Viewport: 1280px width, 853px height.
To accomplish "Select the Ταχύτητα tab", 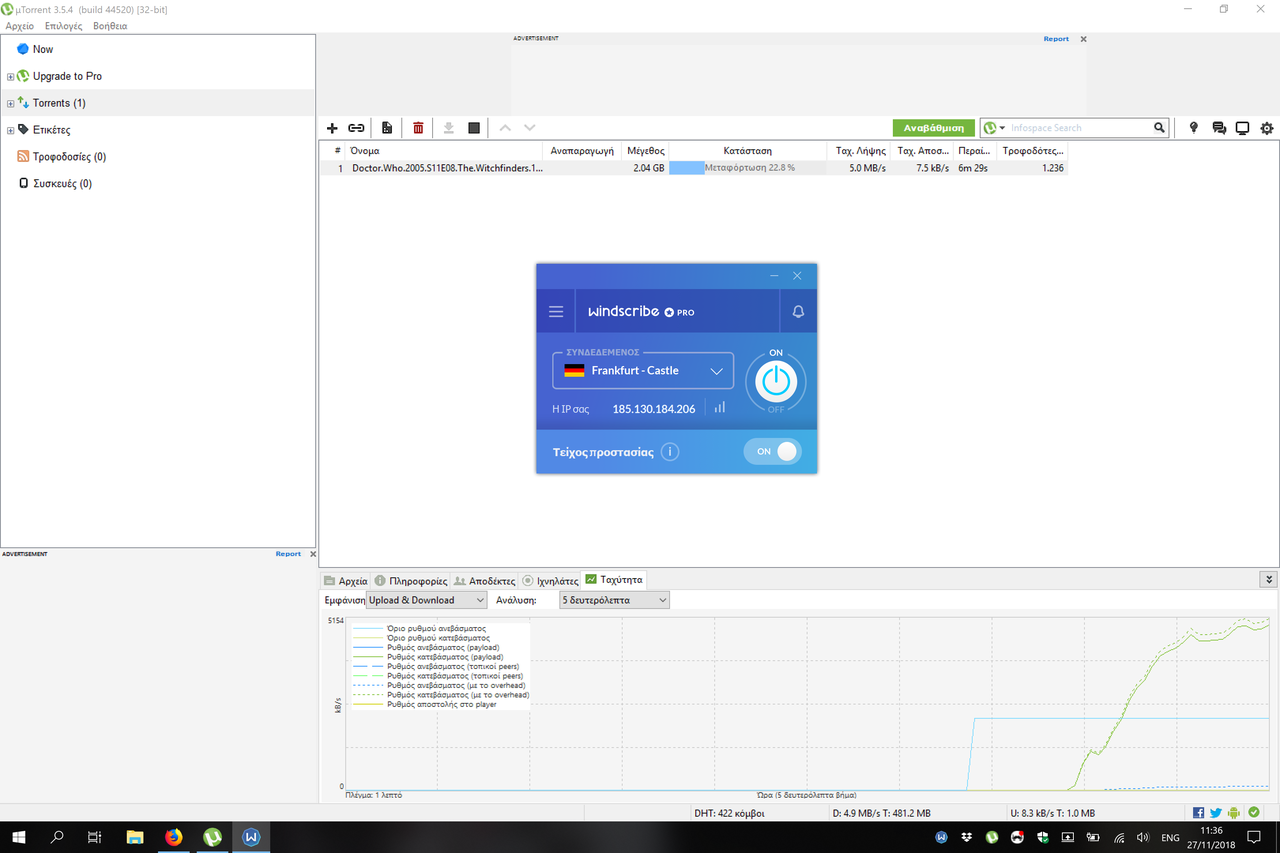I will tap(615, 579).
